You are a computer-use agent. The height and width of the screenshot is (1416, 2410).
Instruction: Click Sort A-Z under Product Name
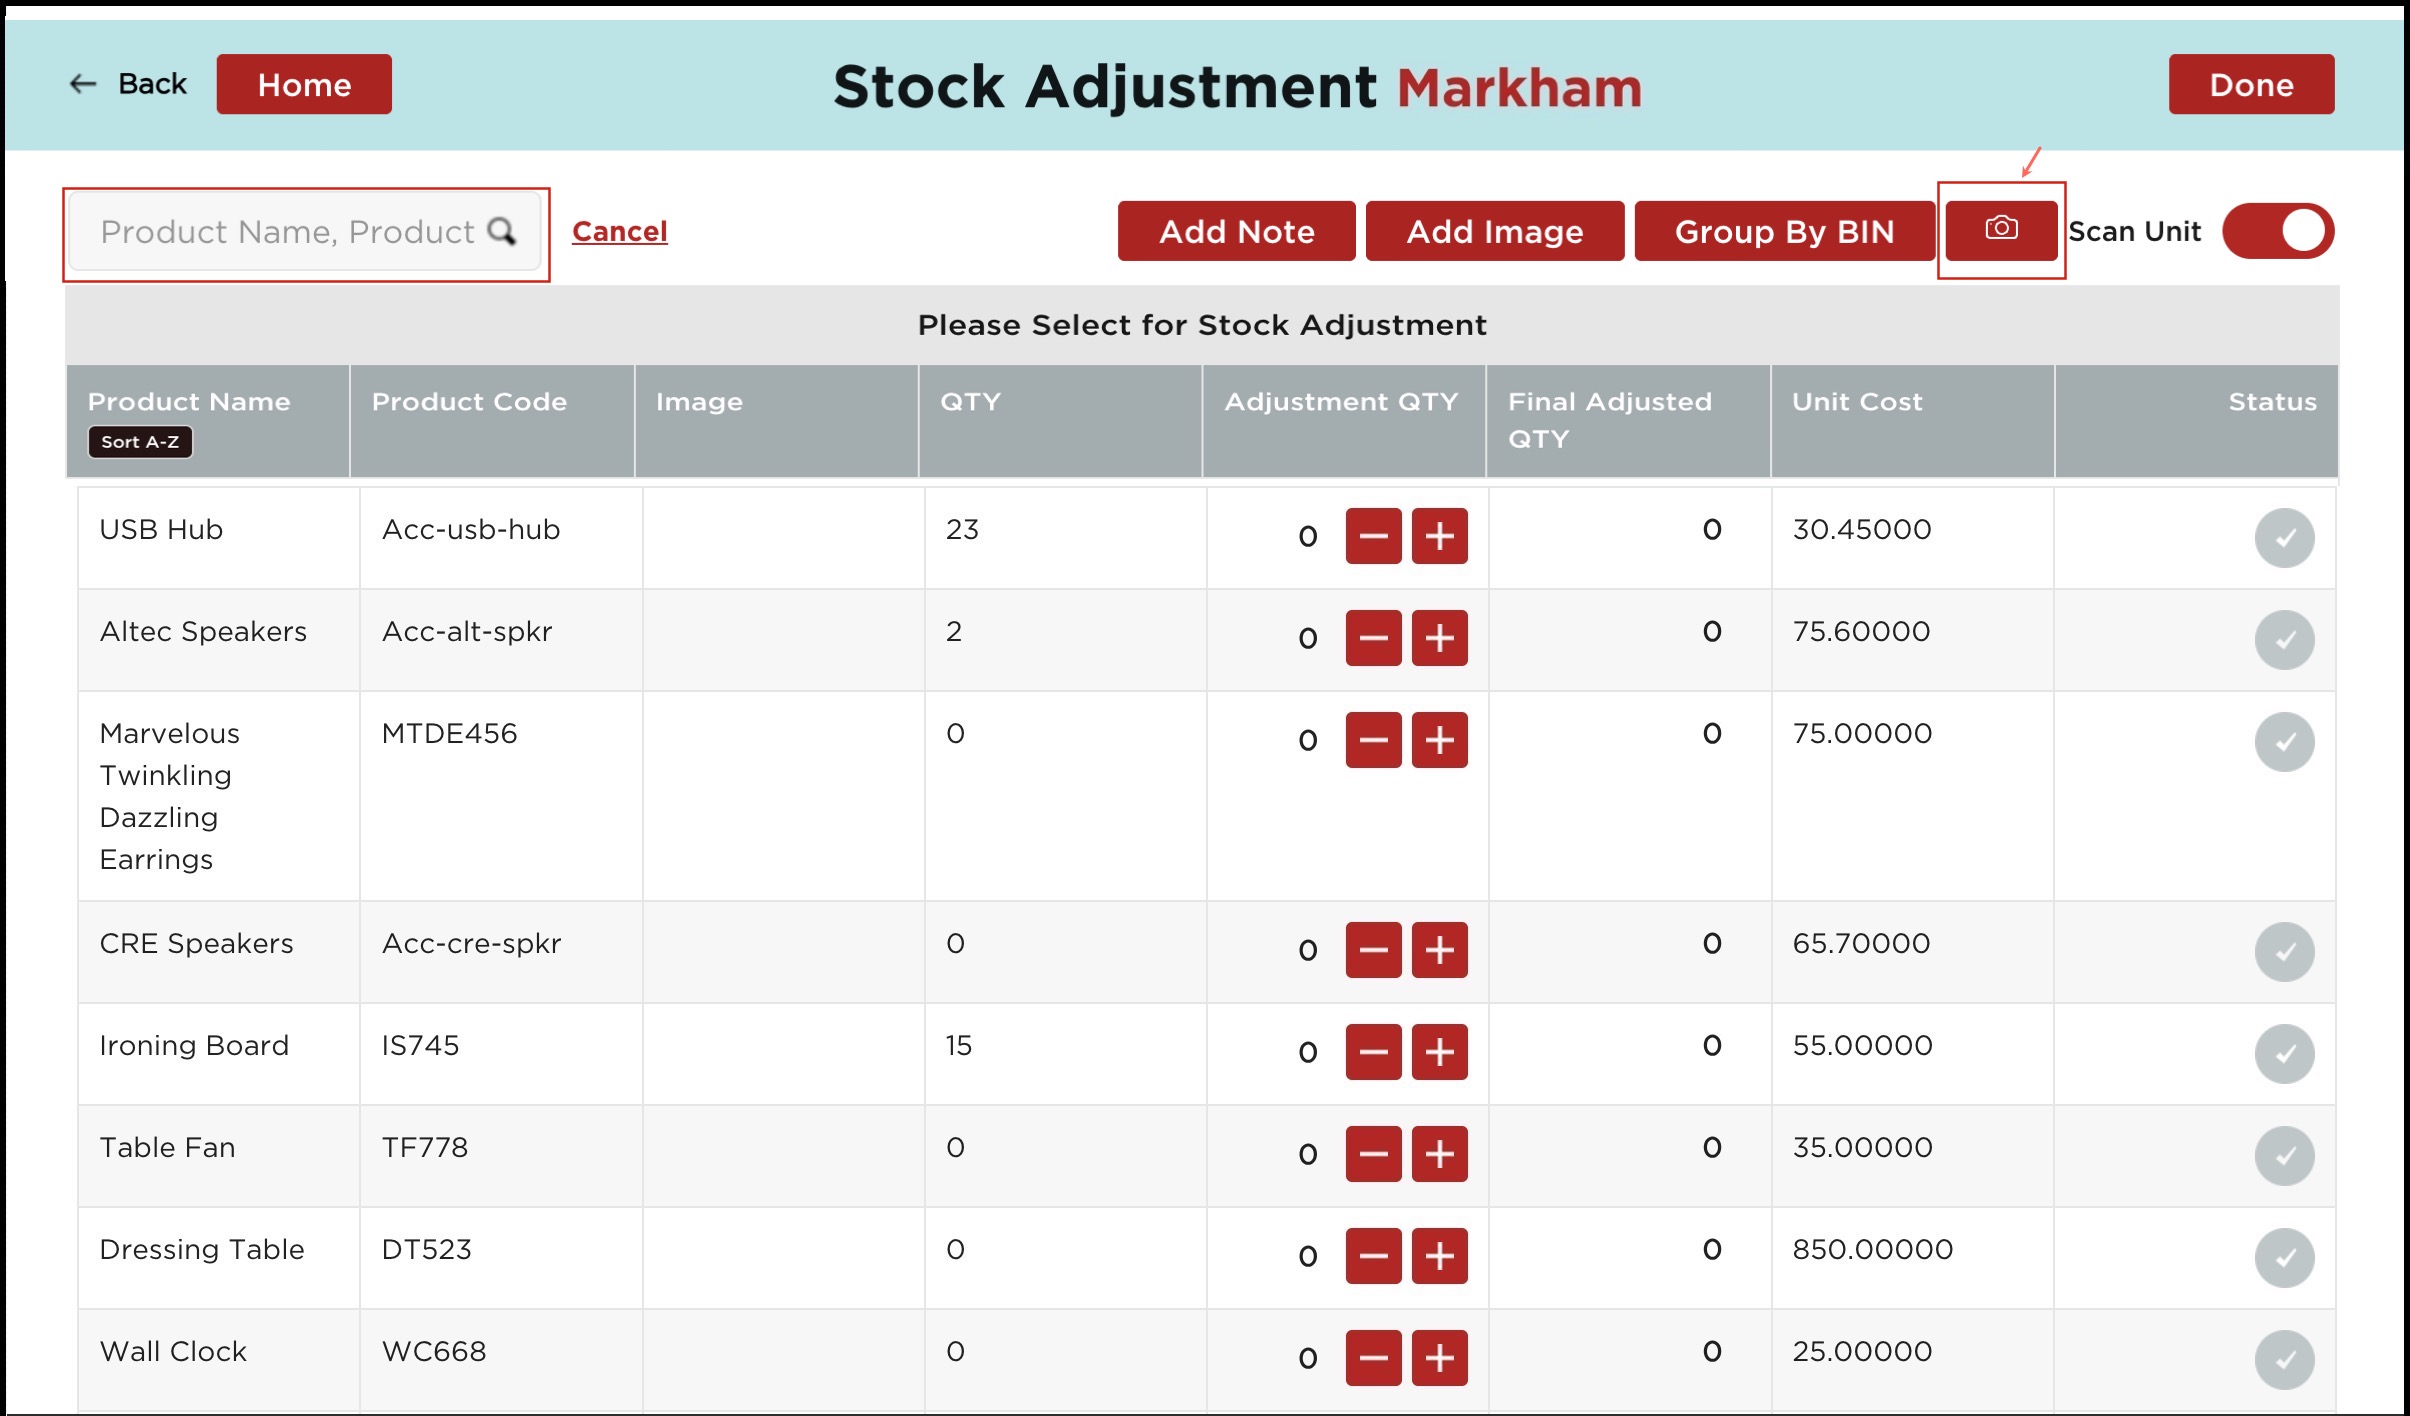point(140,442)
